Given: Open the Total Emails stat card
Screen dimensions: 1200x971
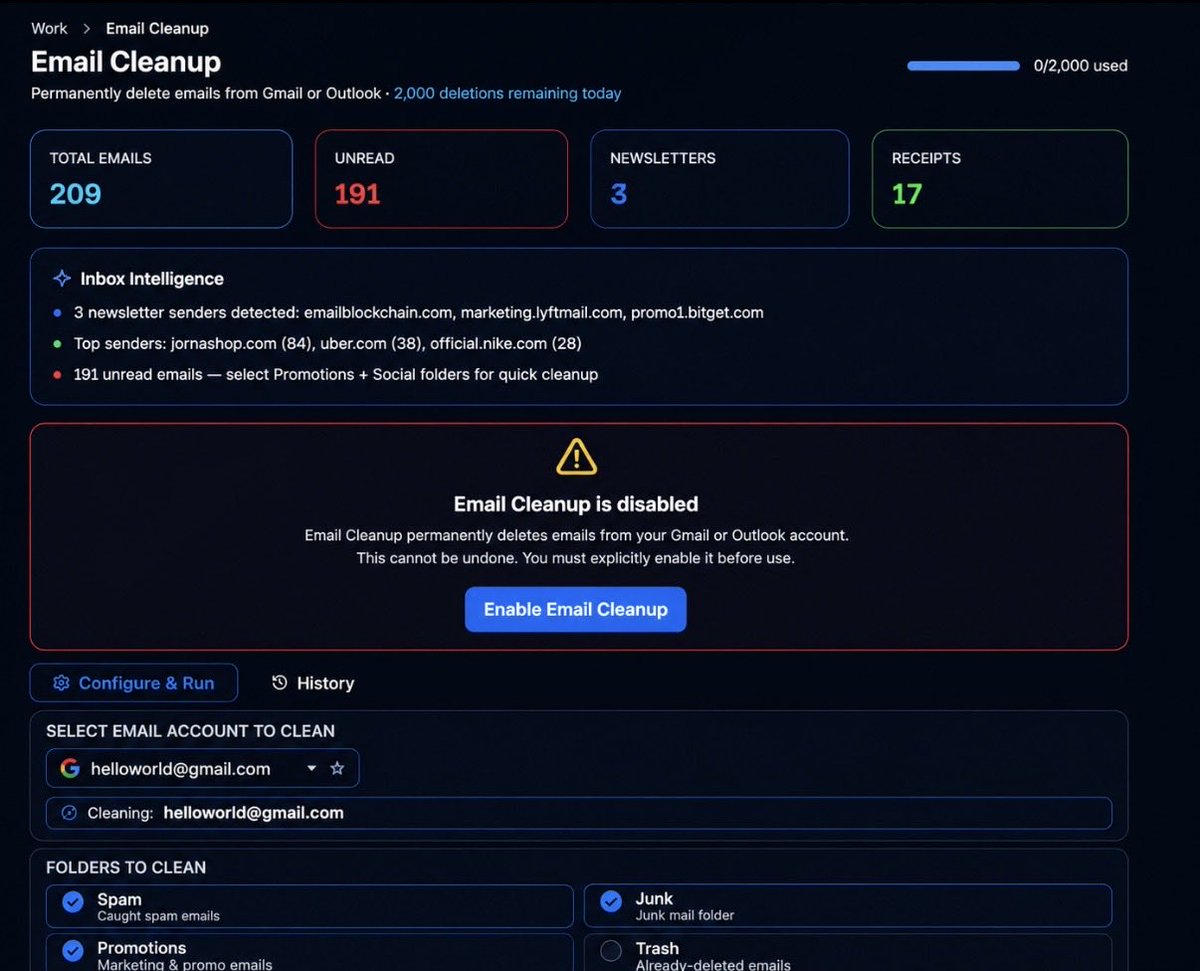Looking at the screenshot, I should 161,179.
